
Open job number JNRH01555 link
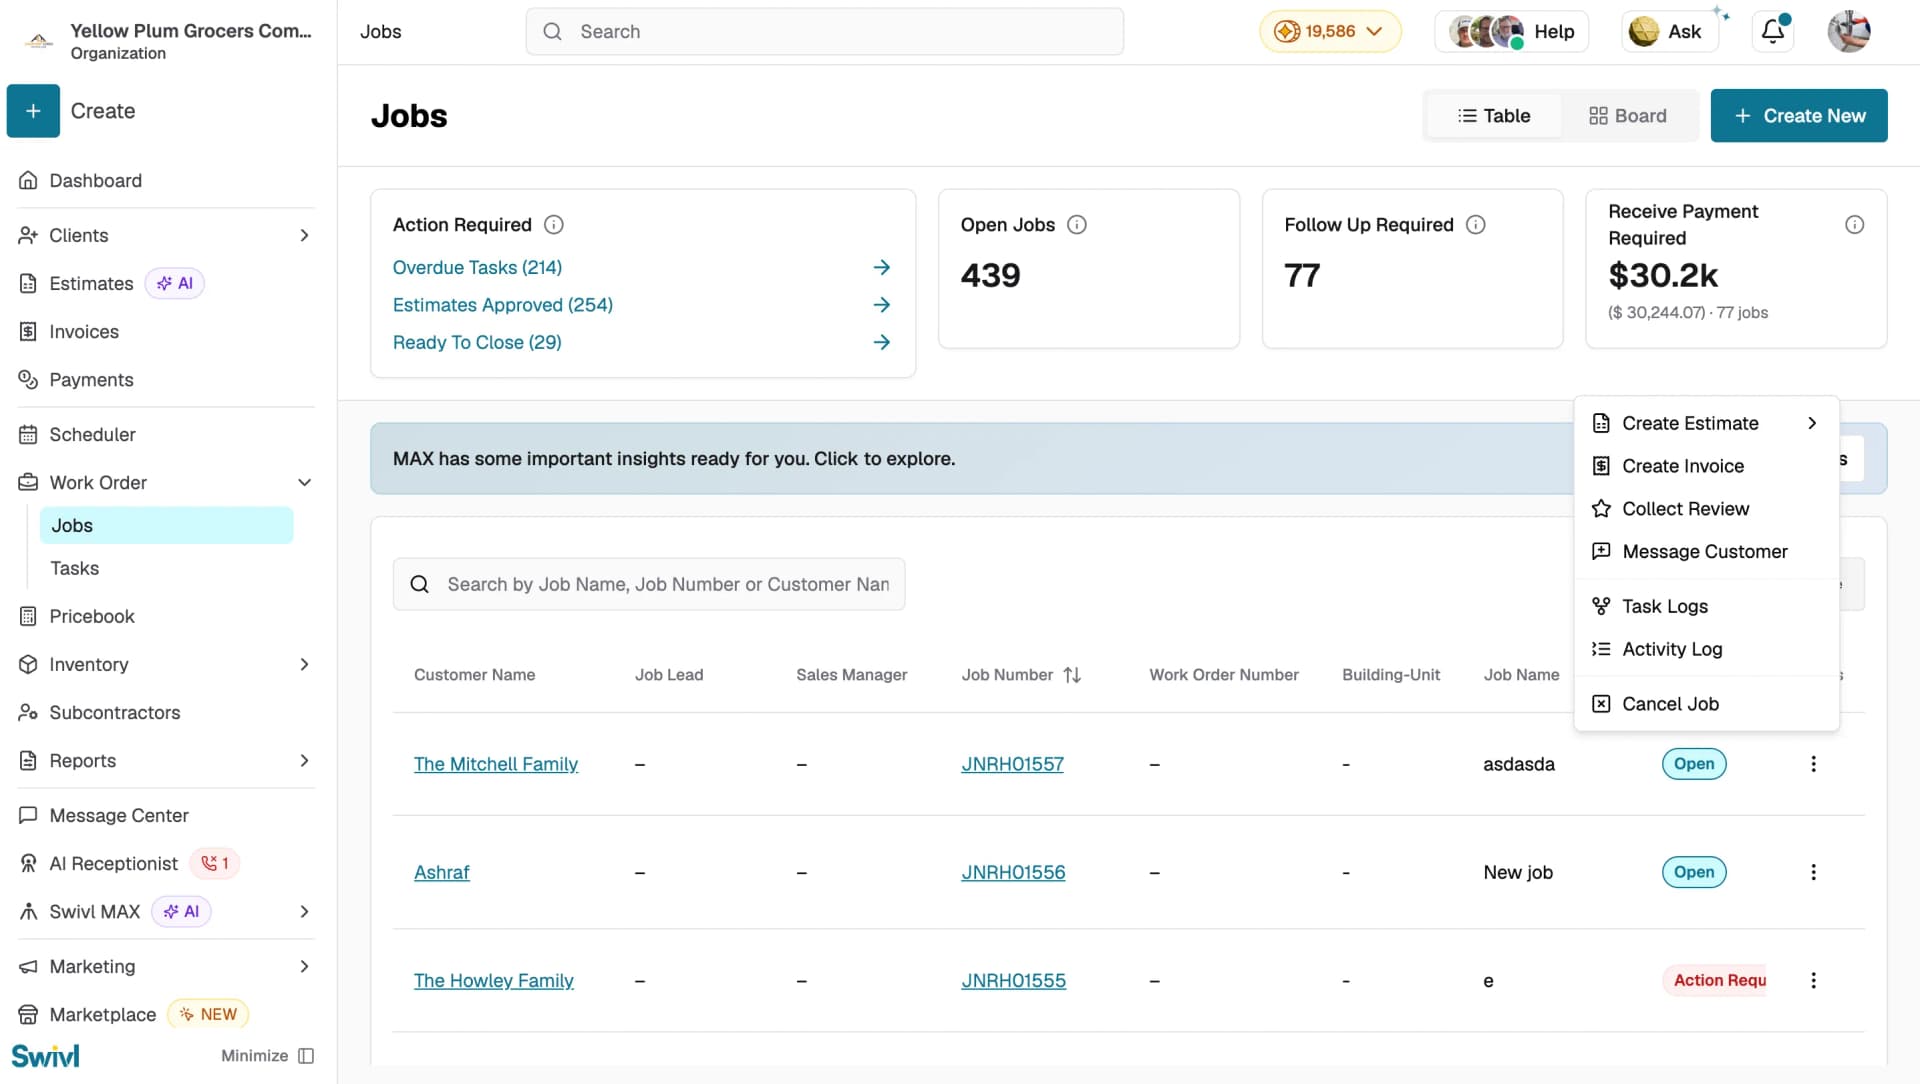pos(1013,981)
